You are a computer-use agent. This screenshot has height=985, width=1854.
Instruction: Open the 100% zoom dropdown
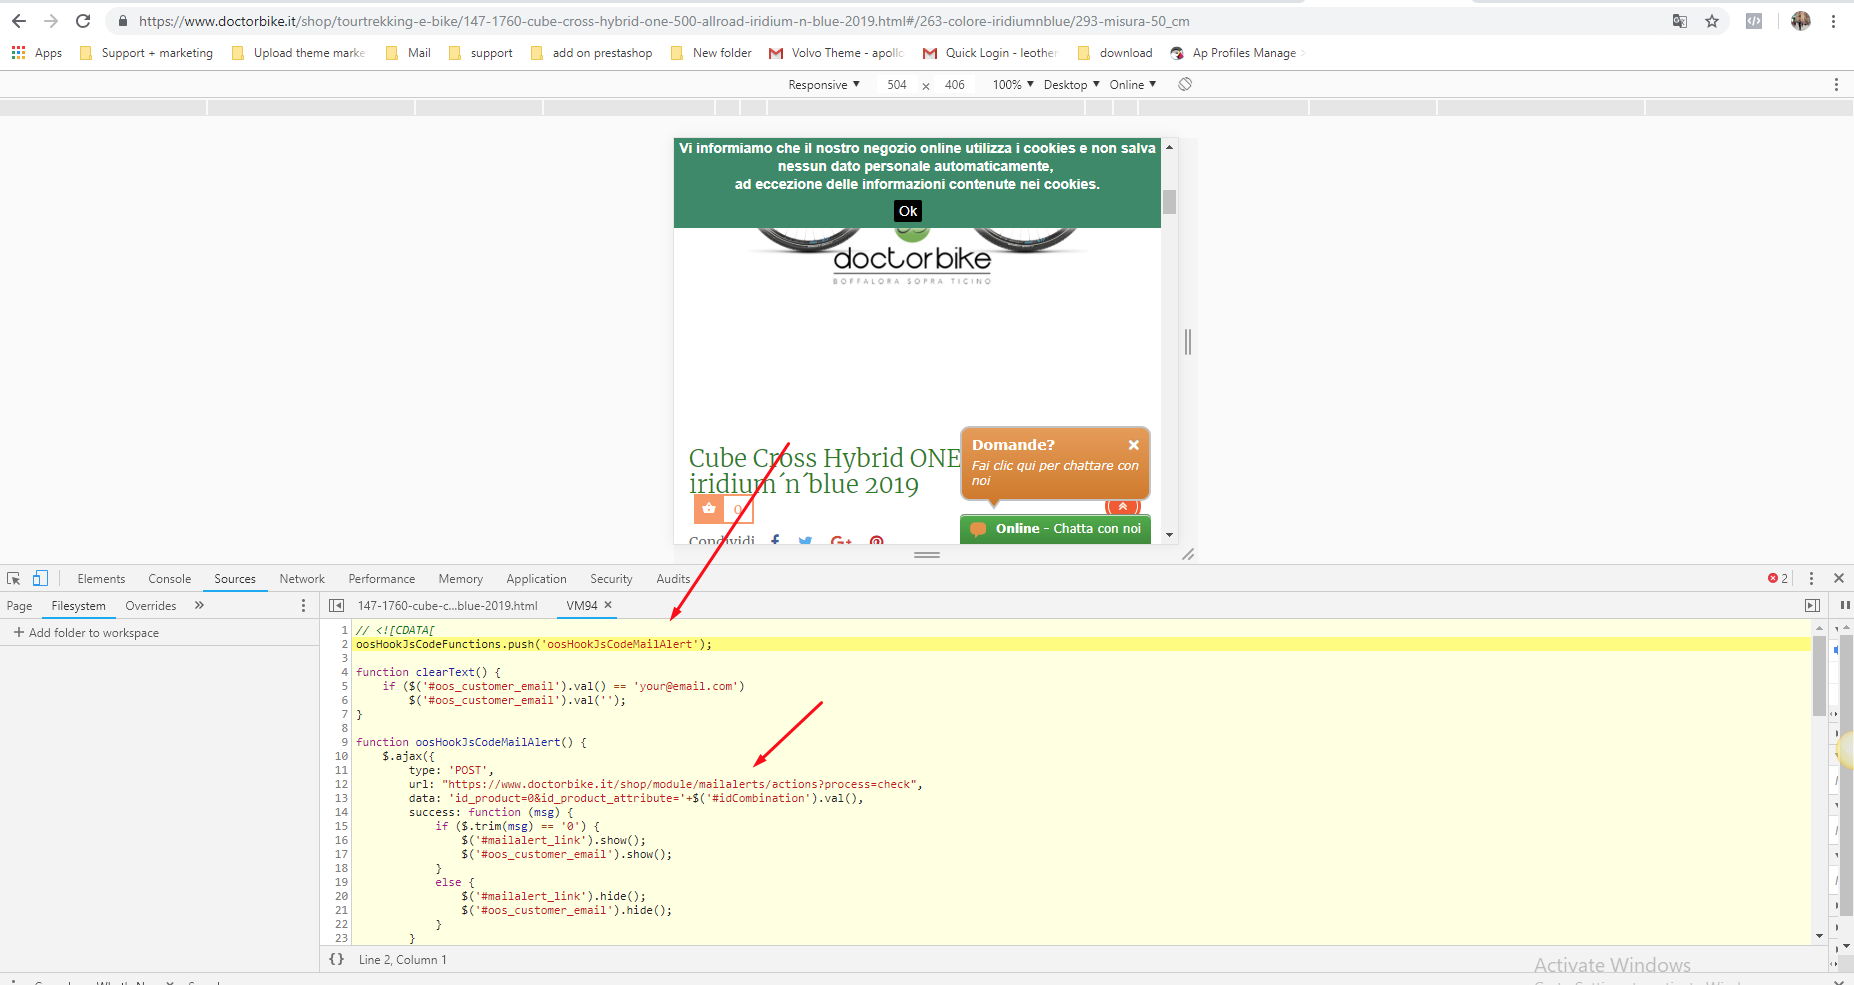(x=1013, y=85)
